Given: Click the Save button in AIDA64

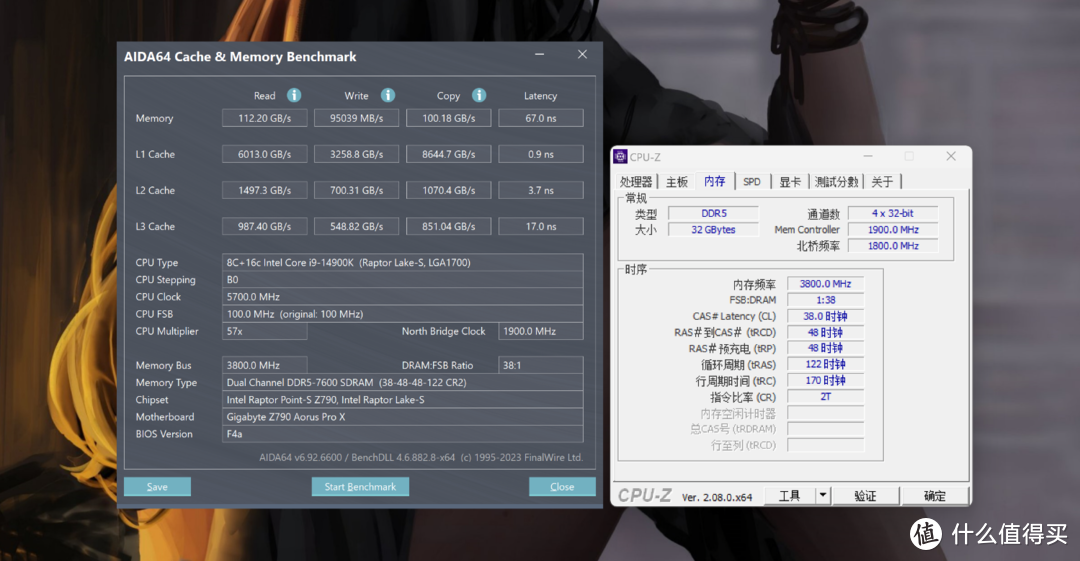Looking at the screenshot, I should (x=157, y=487).
